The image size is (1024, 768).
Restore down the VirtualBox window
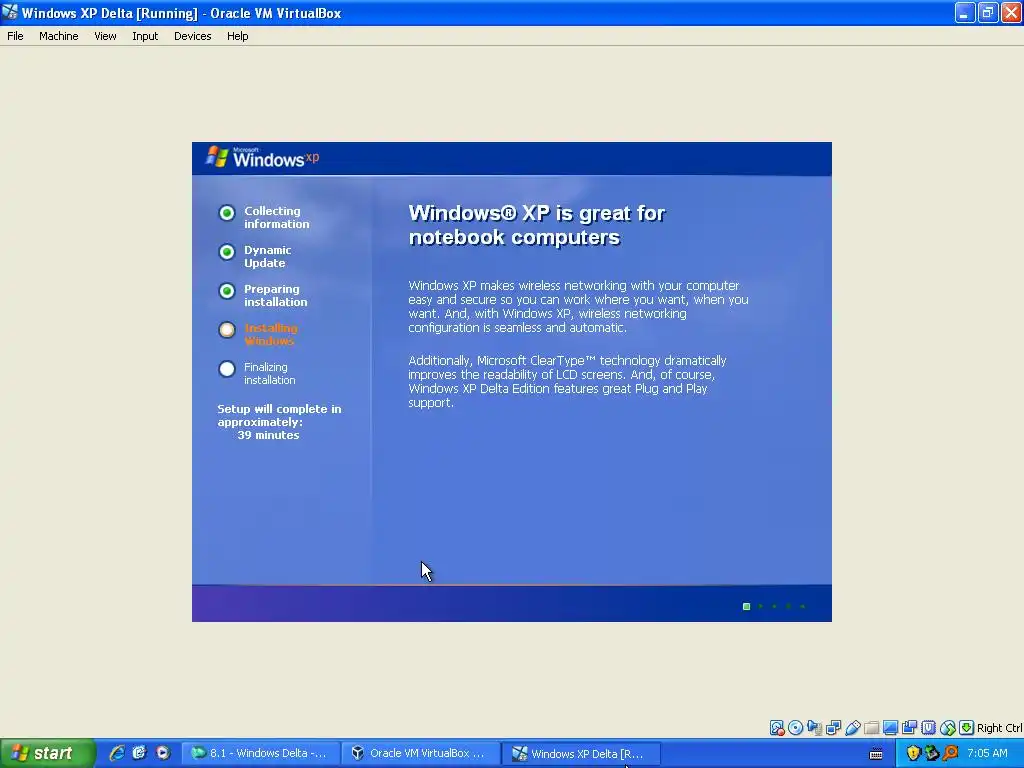pyautogui.click(x=987, y=12)
